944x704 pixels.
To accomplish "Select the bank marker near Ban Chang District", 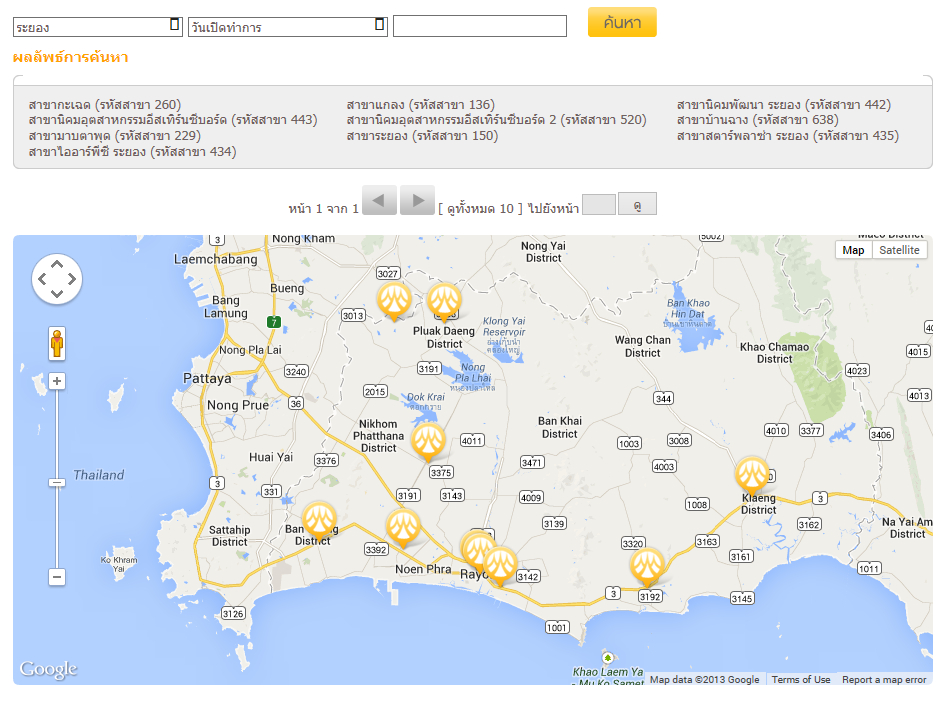I will tap(319, 520).
